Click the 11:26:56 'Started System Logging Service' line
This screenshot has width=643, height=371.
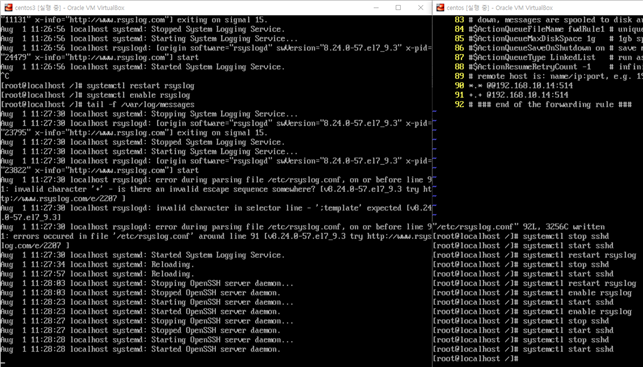tap(143, 67)
